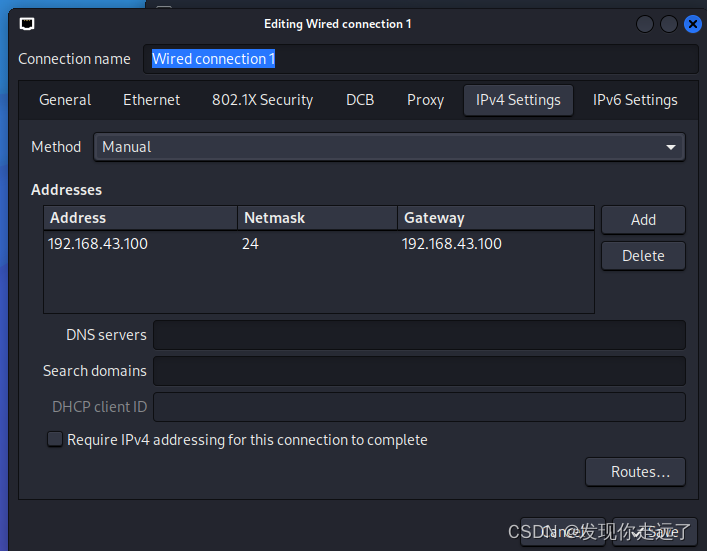
Task: Select the netmask cell showing 24
Action: (x=250, y=244)
